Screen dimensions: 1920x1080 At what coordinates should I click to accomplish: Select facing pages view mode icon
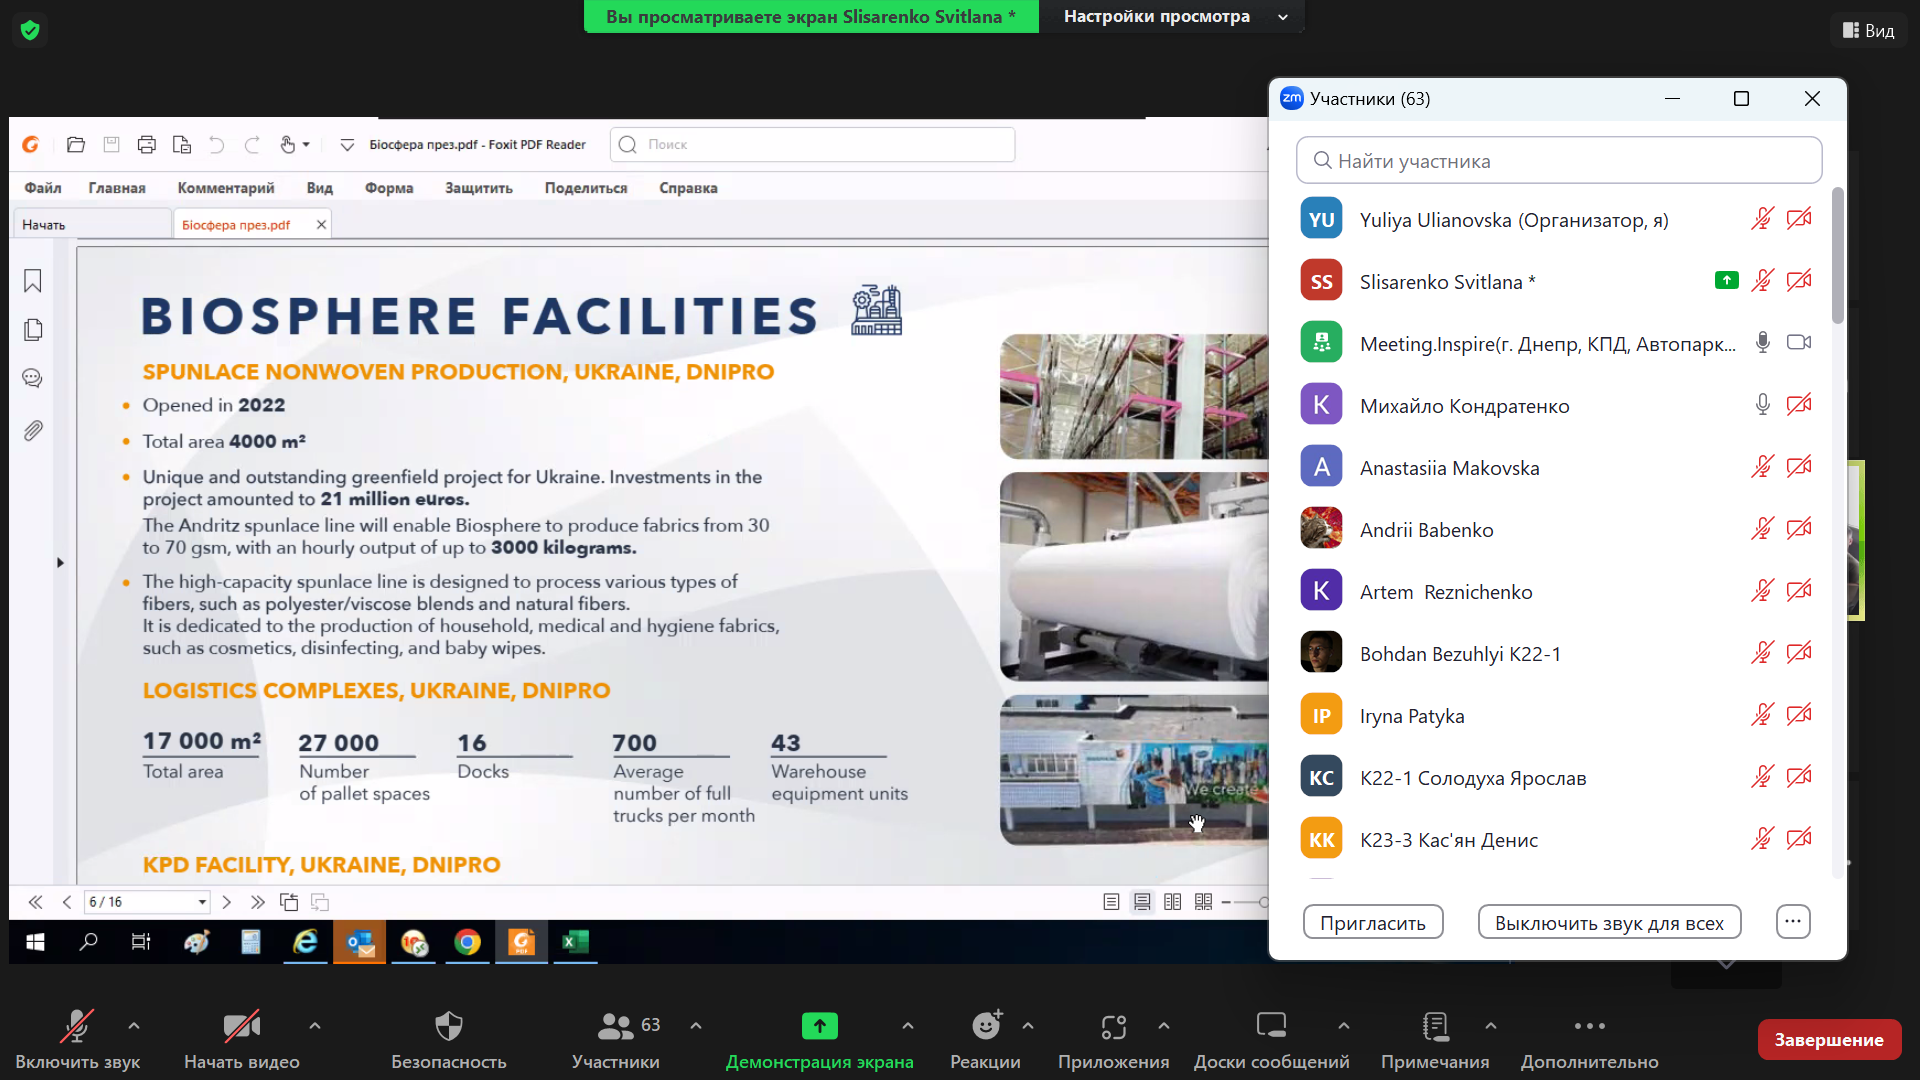(1173, 902)
